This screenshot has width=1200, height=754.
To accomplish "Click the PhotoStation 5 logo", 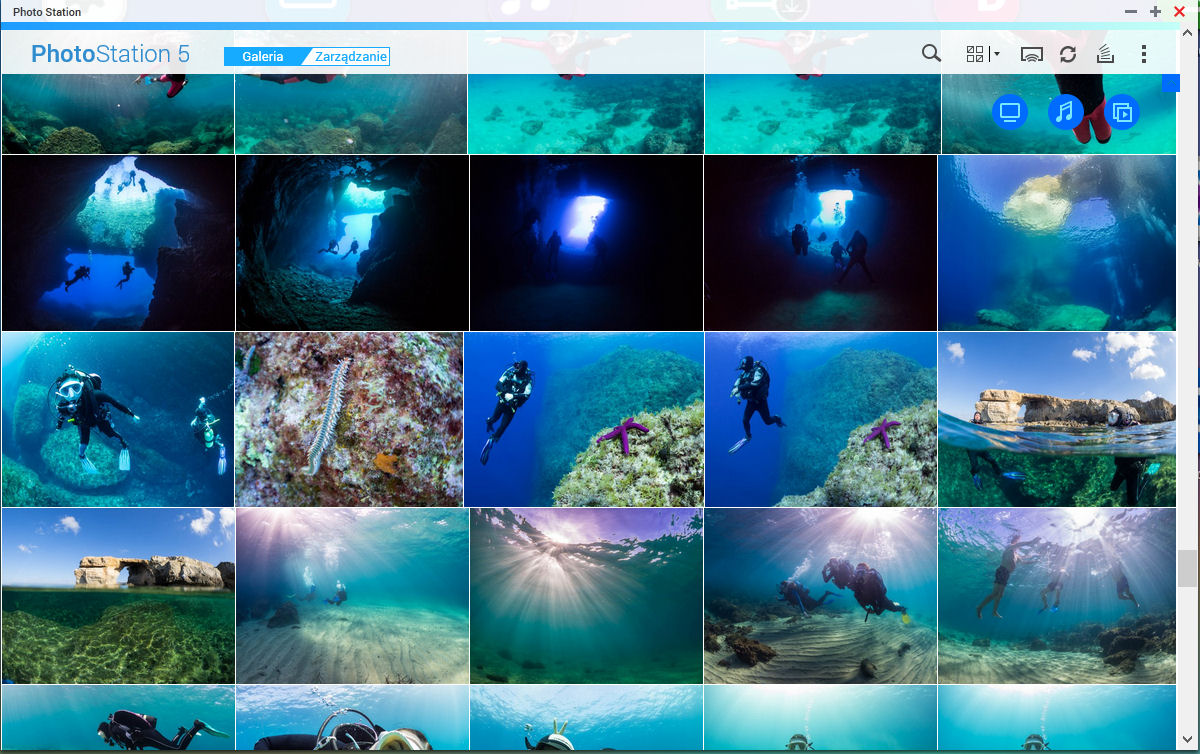I will [x=110, y=54].
